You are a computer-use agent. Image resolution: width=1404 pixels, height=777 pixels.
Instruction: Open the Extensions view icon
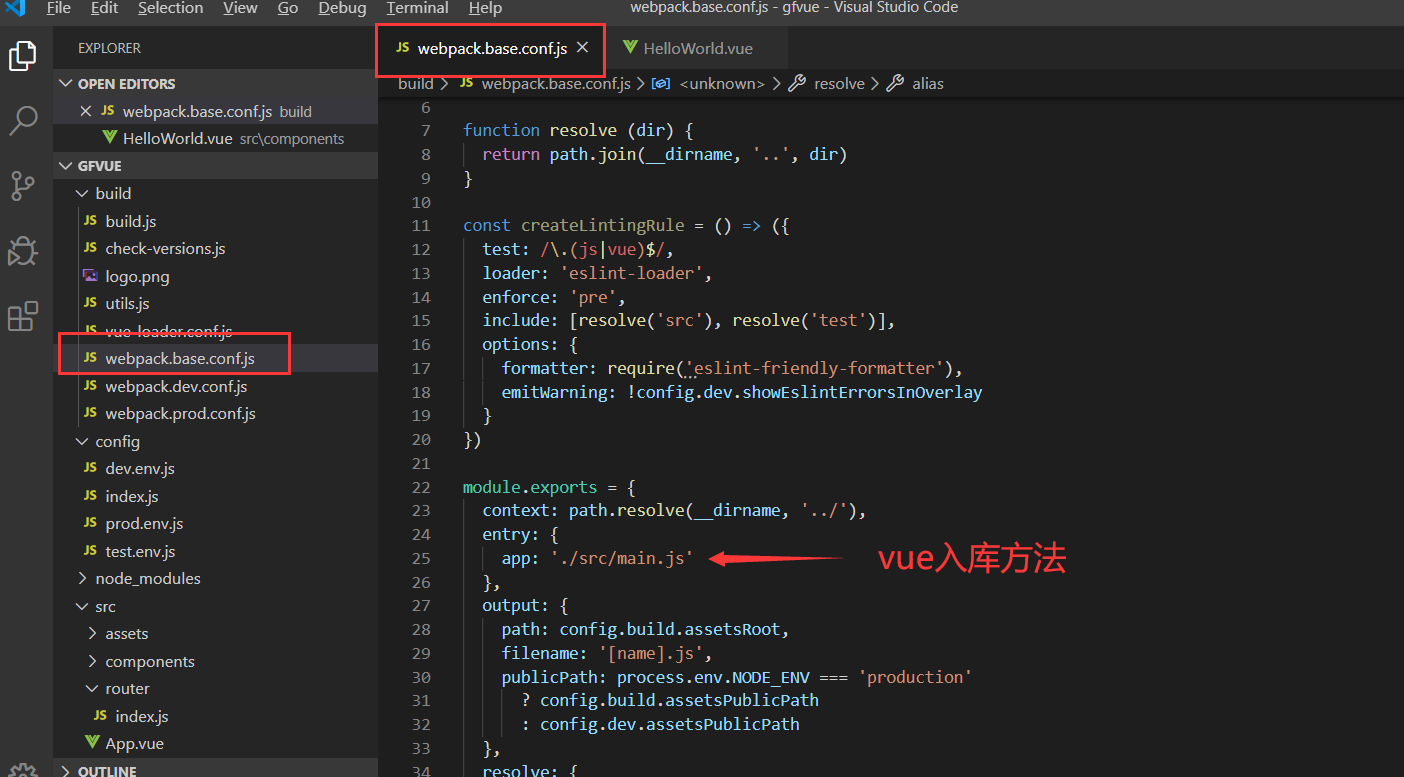click(23, 316)
